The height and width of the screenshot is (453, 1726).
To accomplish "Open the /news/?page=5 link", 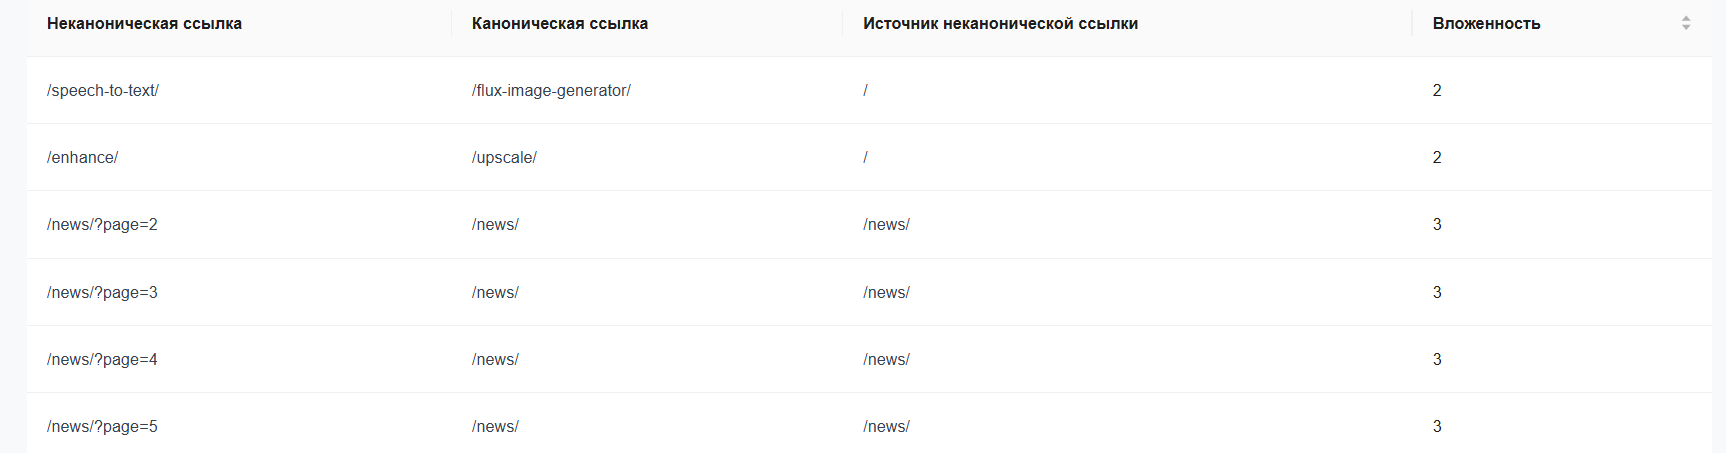I will click(x=102, y=426).
